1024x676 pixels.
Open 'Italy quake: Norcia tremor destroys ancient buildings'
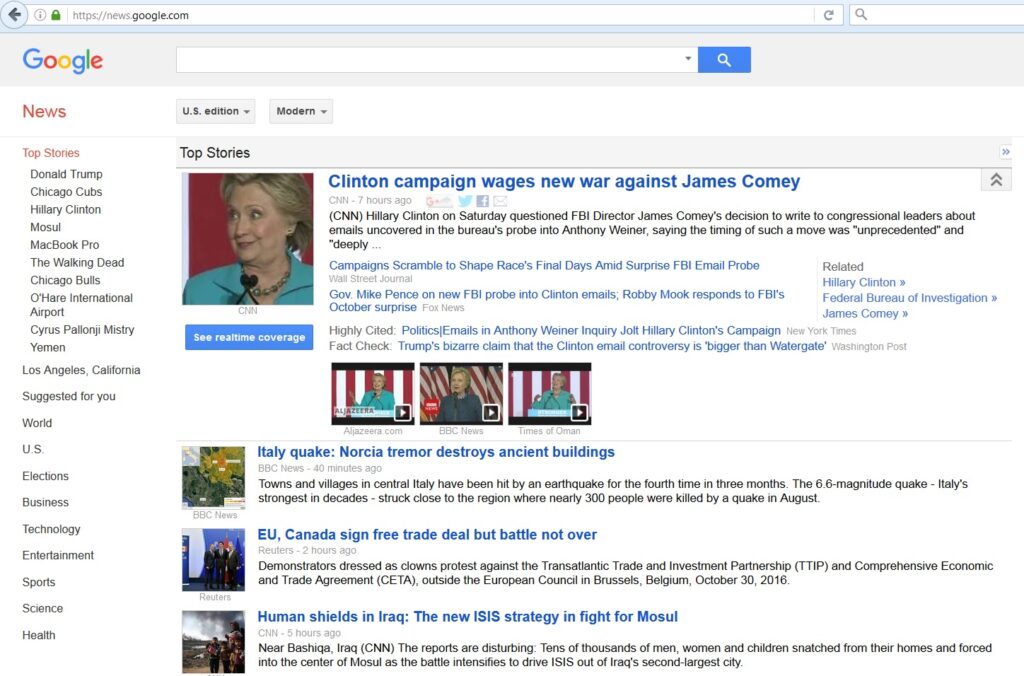(436, 452)
